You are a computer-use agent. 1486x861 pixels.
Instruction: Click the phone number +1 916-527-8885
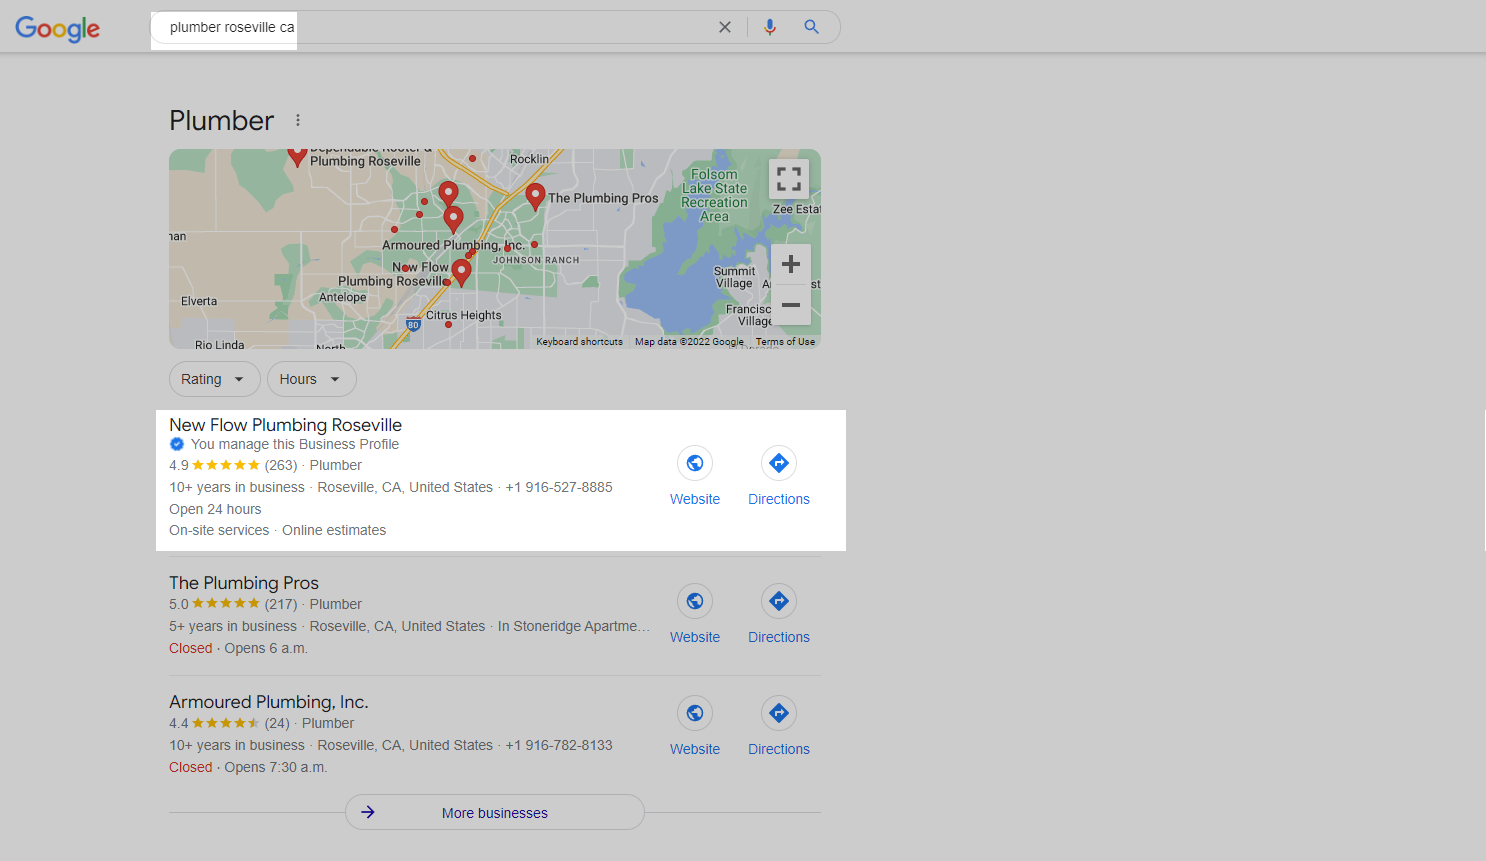click(x=559, y=487)
